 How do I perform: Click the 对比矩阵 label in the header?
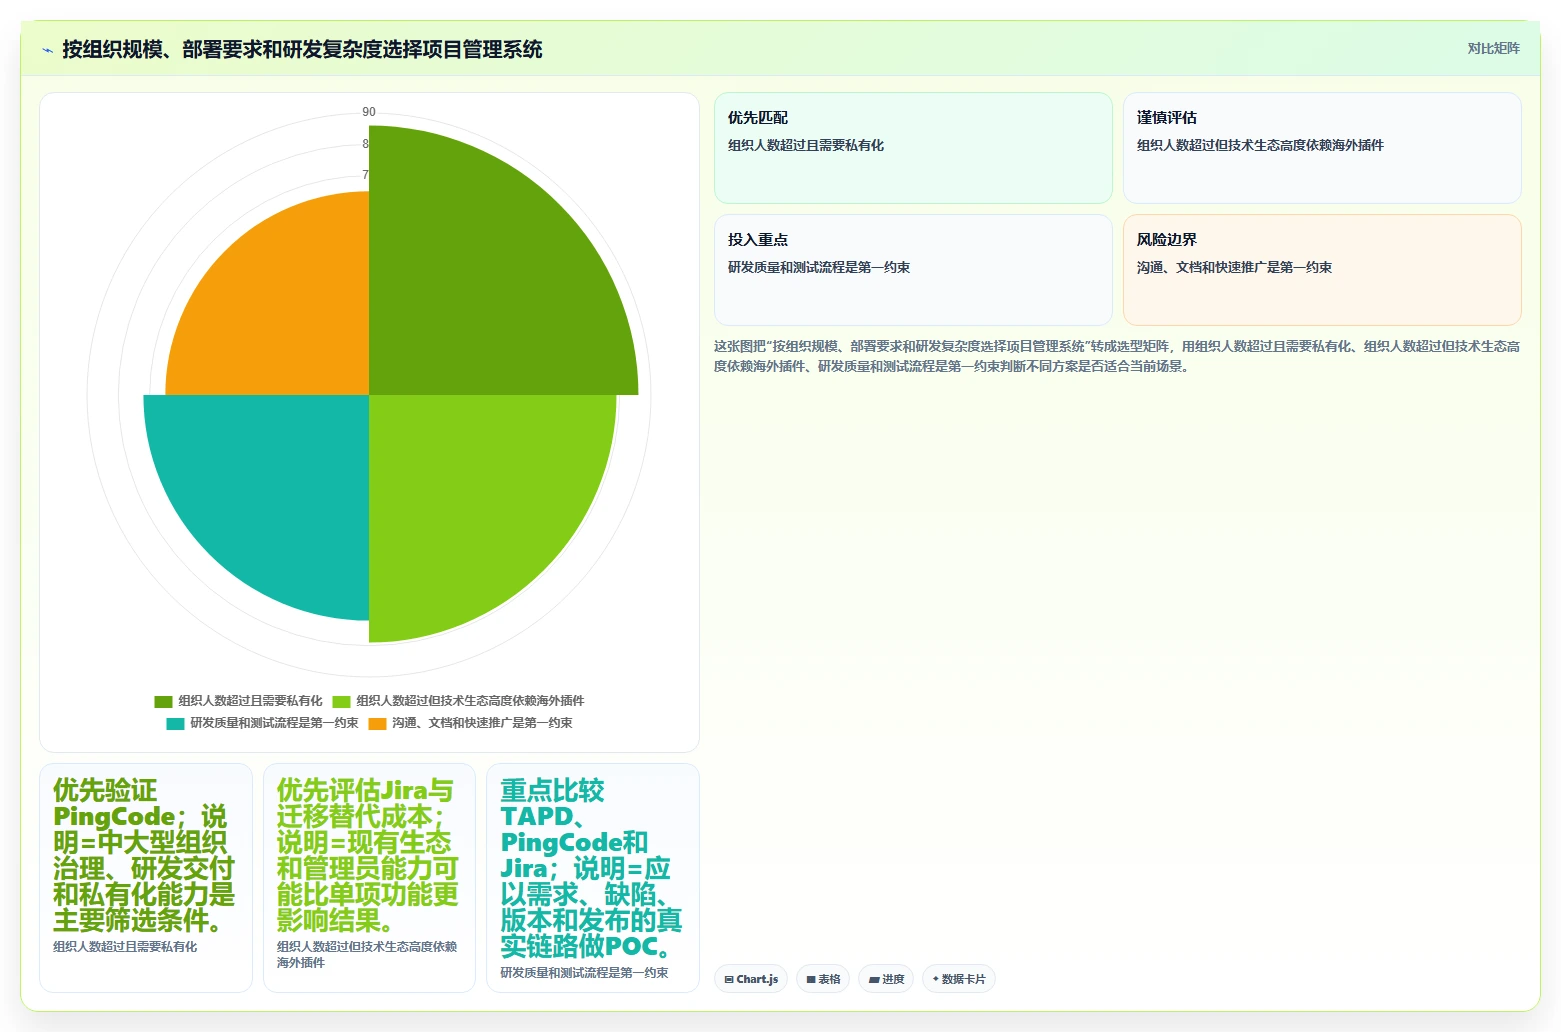pyautogui.click(x=1493, y=48)
